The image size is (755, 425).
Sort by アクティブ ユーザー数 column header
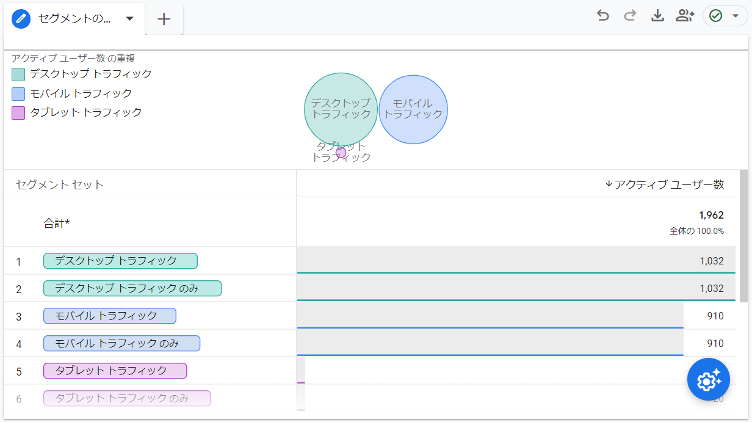(x=664, y=184)
